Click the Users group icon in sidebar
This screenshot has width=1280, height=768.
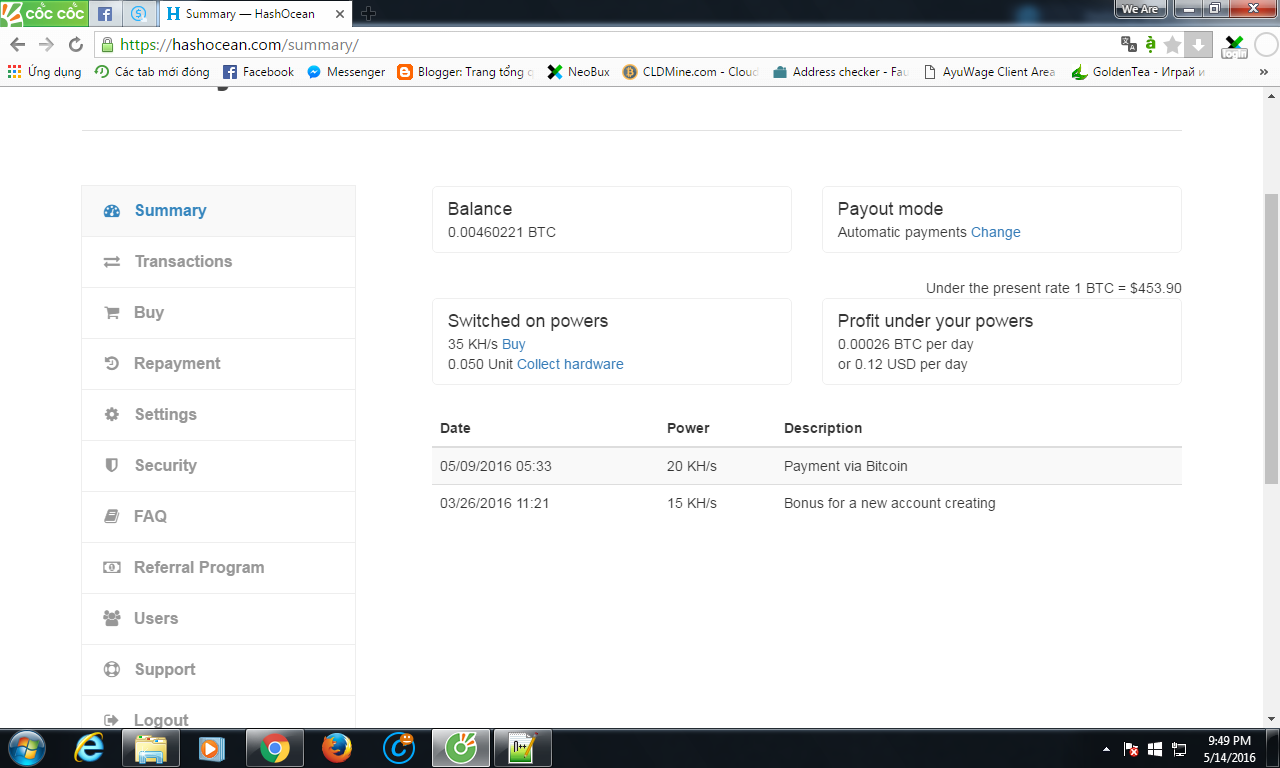112,619
